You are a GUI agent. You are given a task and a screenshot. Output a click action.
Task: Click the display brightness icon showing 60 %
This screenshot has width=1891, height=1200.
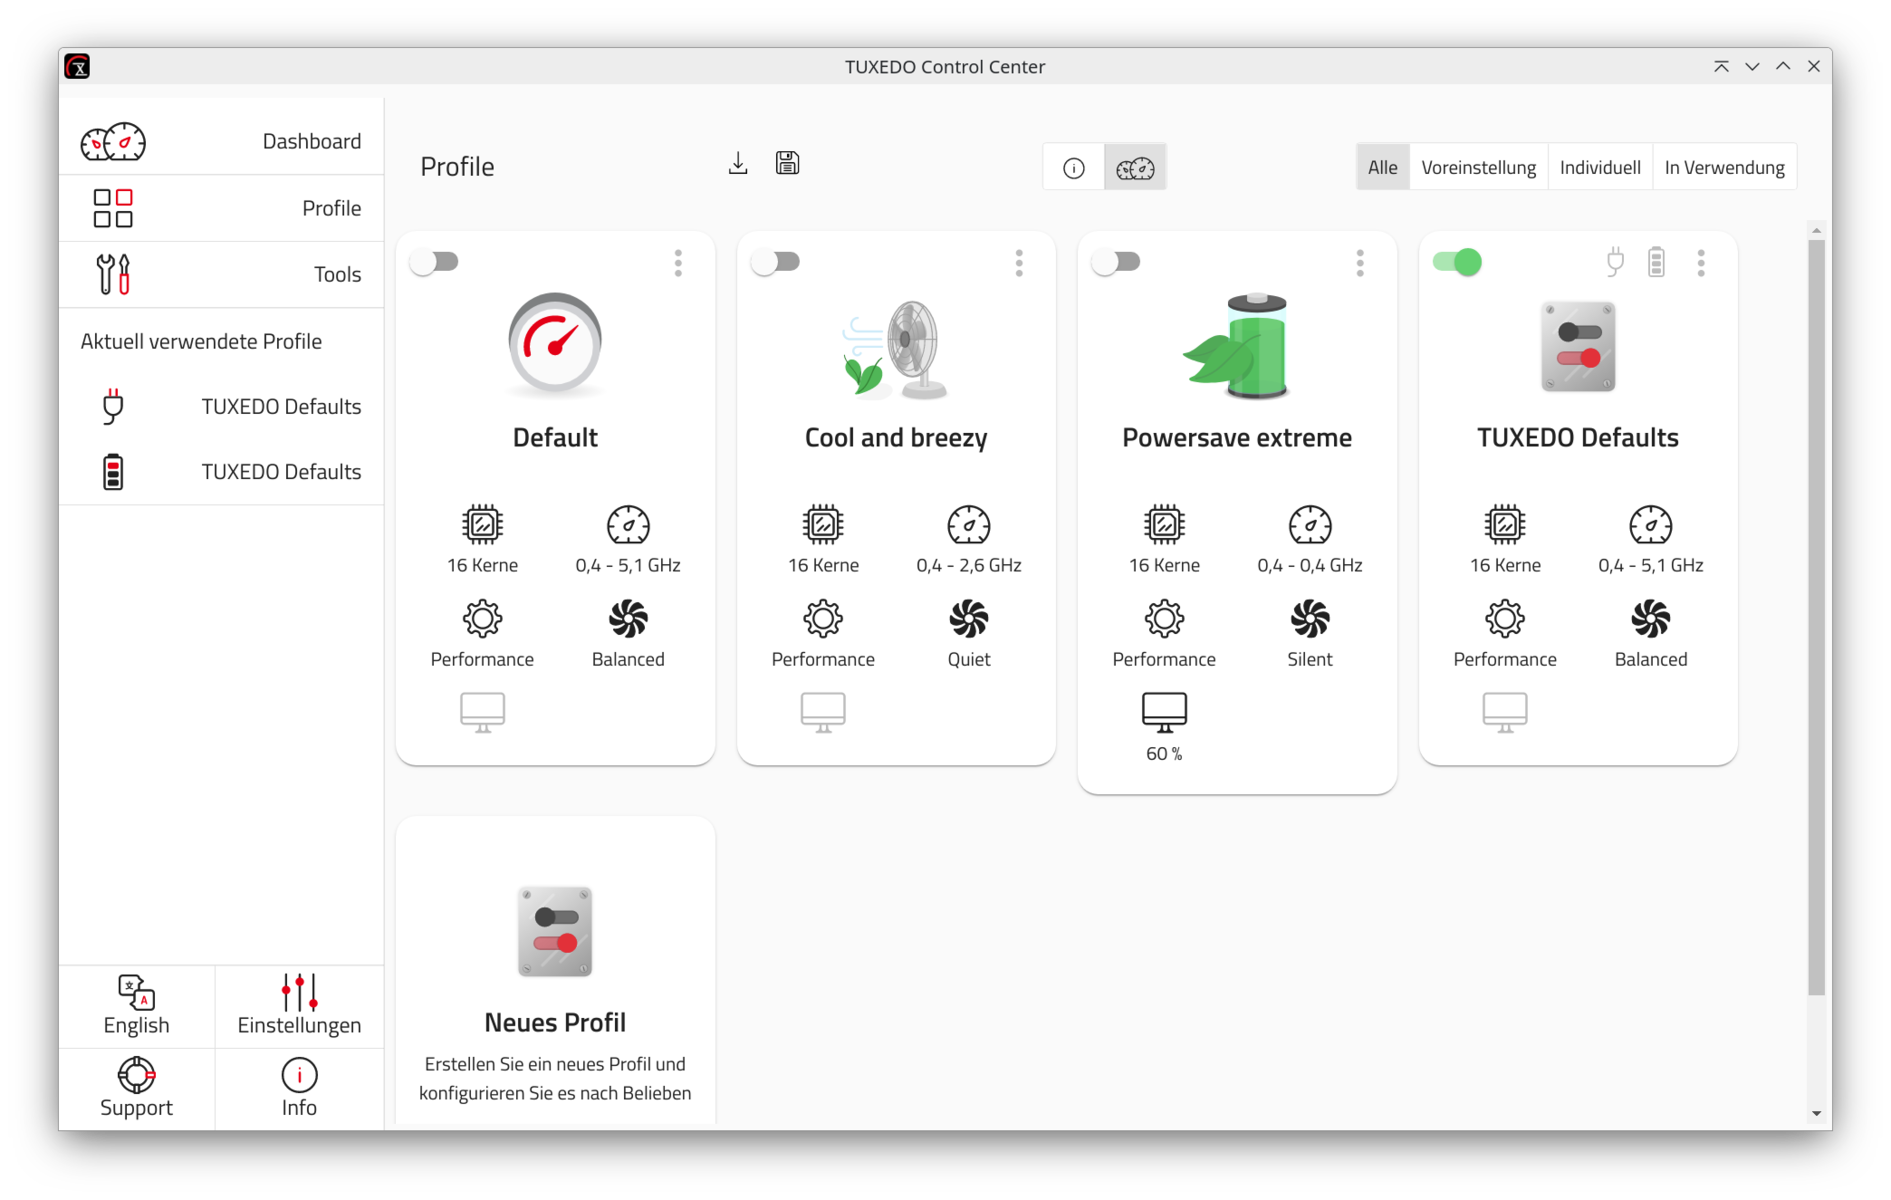pyautogui.click(x=1164, y=712)
